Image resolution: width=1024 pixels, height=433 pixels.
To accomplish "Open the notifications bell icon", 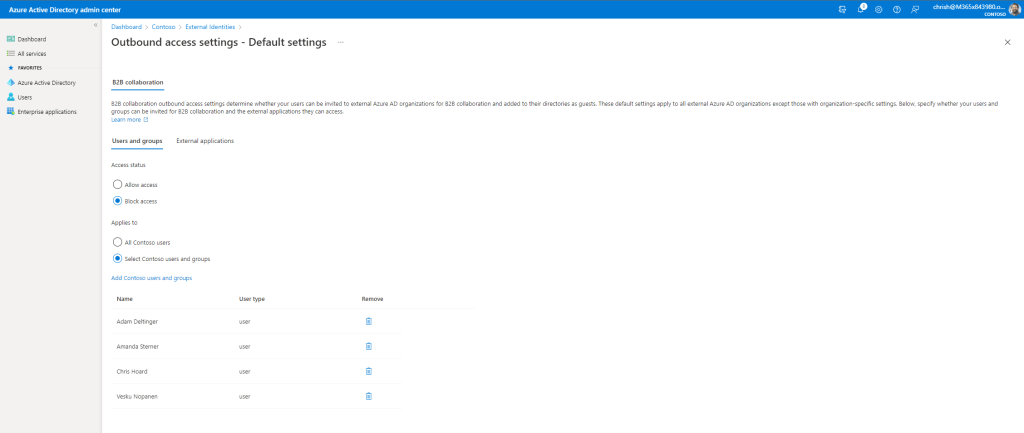I will pyautogui.click(x=861, y=9).
